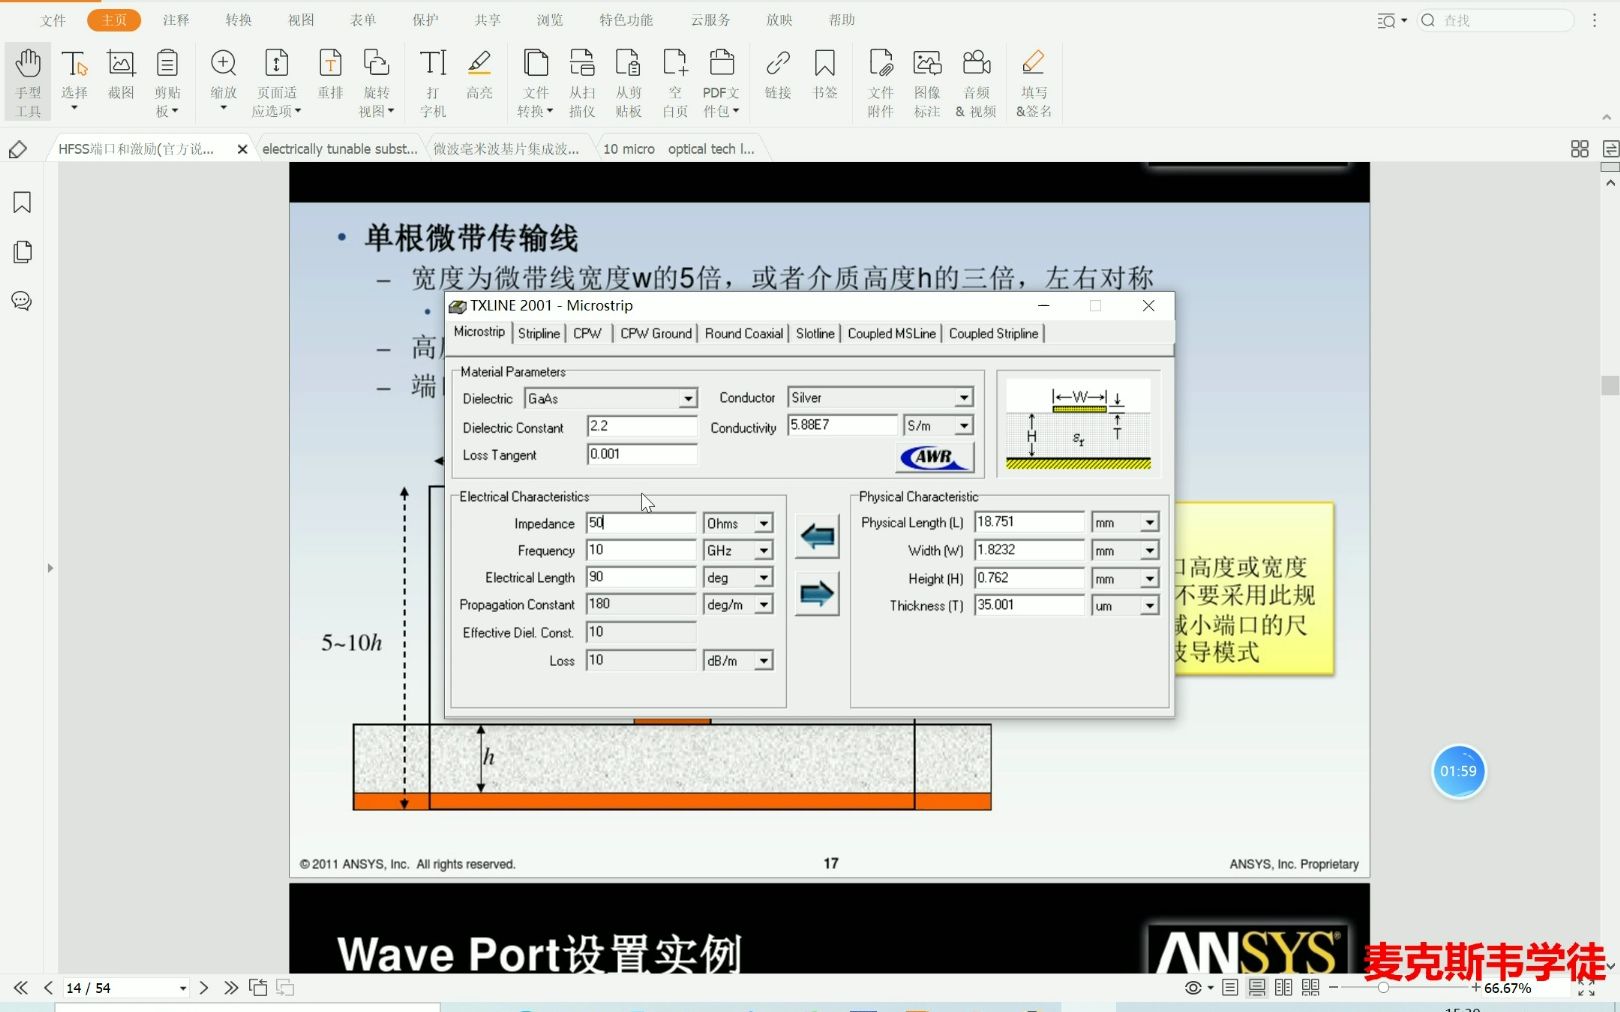The image size is (1620, 1012).
Task: Click the 01:59 recording timer bubble
Action: pyautogui.click(x=1459, y=771)
